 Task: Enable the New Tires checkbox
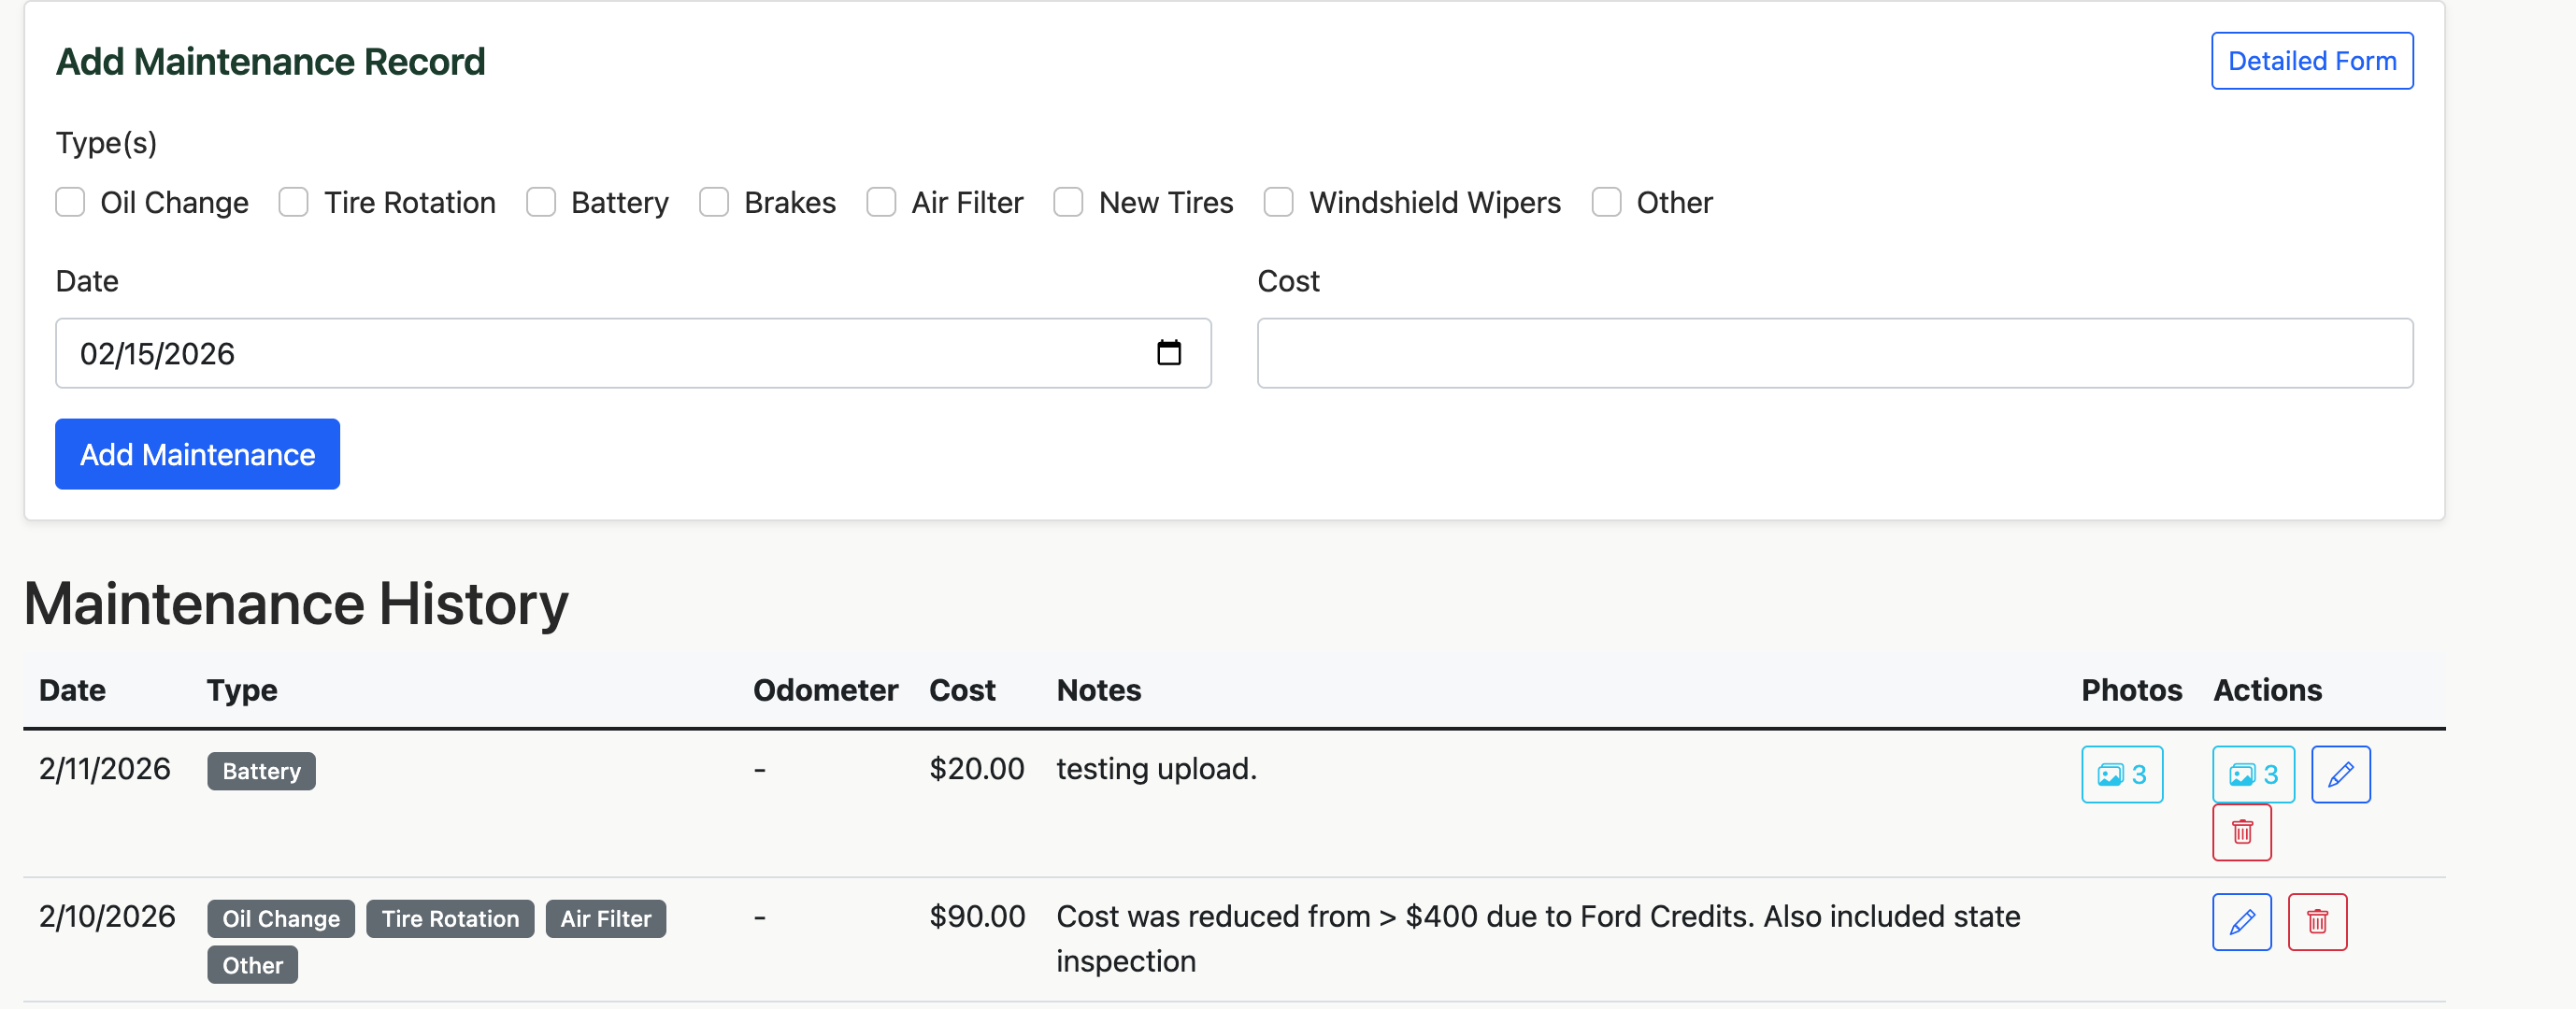coord(1068,202)
